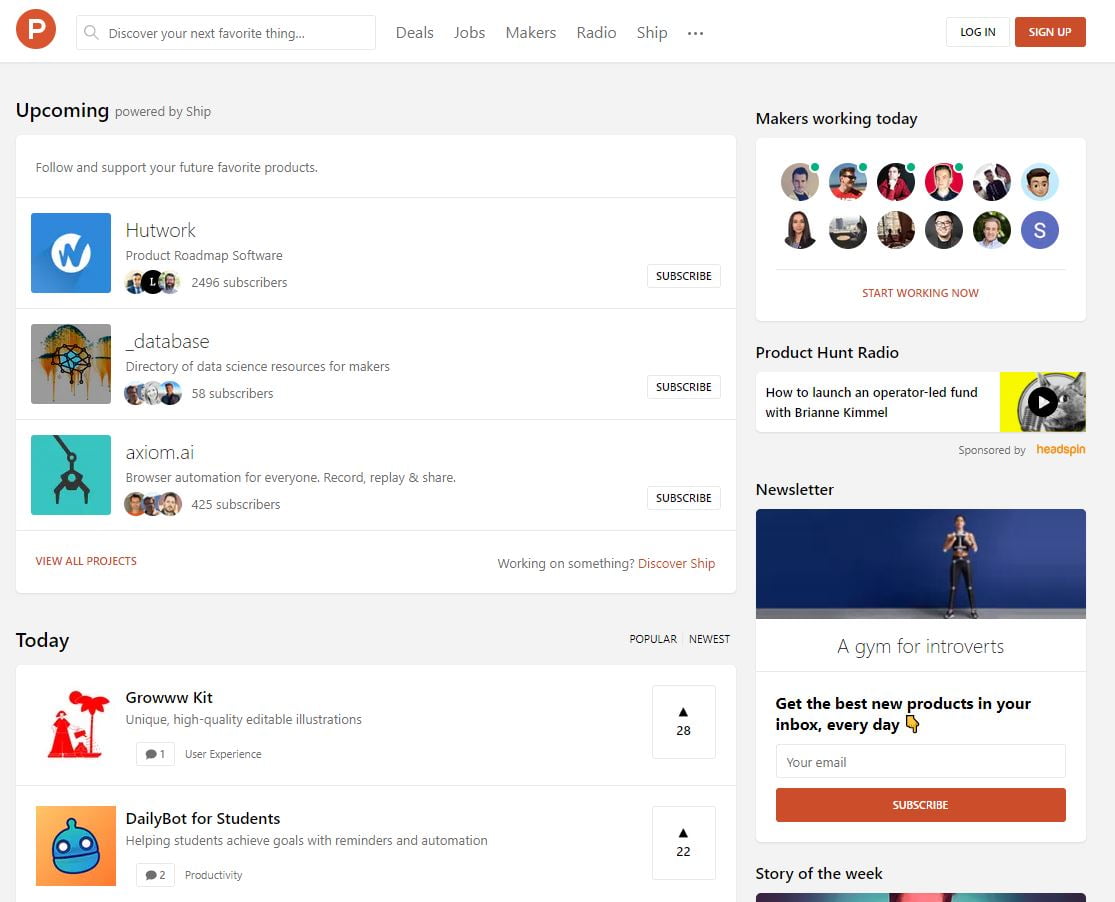Image resolution: width=1115 pixels, height=902 pixels.
Task: Open VIEW ALL PROJECTS link
Action: point(86,561)
